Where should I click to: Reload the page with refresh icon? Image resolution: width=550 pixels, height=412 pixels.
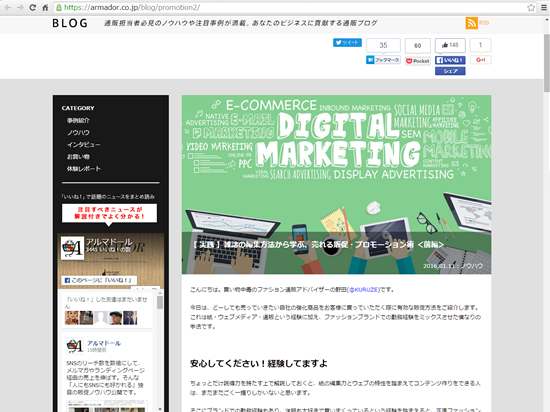pos(33,7)
